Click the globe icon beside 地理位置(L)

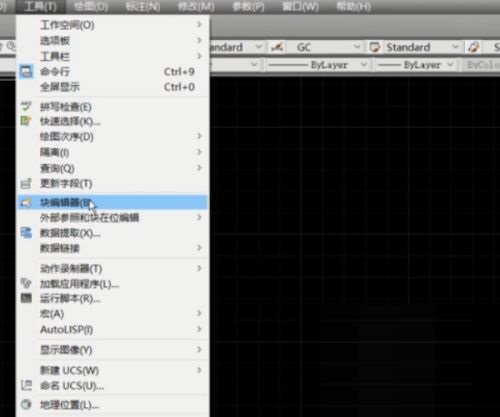tap(26, 405)
